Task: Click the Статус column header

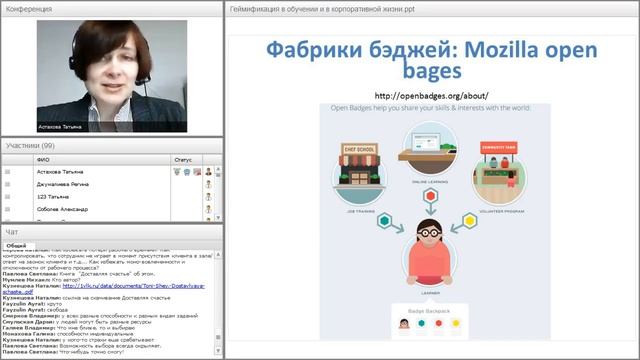Action: [x=186, y=160]
